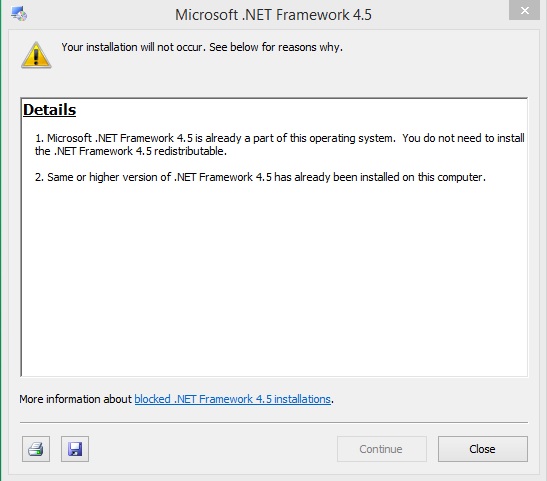Click the 'You do not need to install' sentence
The width and height of the screenshot is (547, 481).
[463, 138]
